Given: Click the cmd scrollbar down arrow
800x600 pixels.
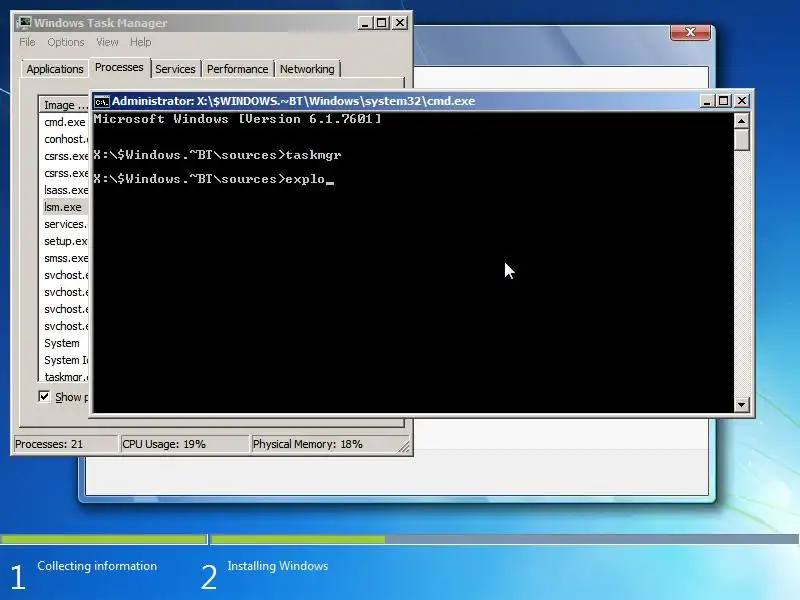Looking at the screenshot, I should tap(741, 405).
